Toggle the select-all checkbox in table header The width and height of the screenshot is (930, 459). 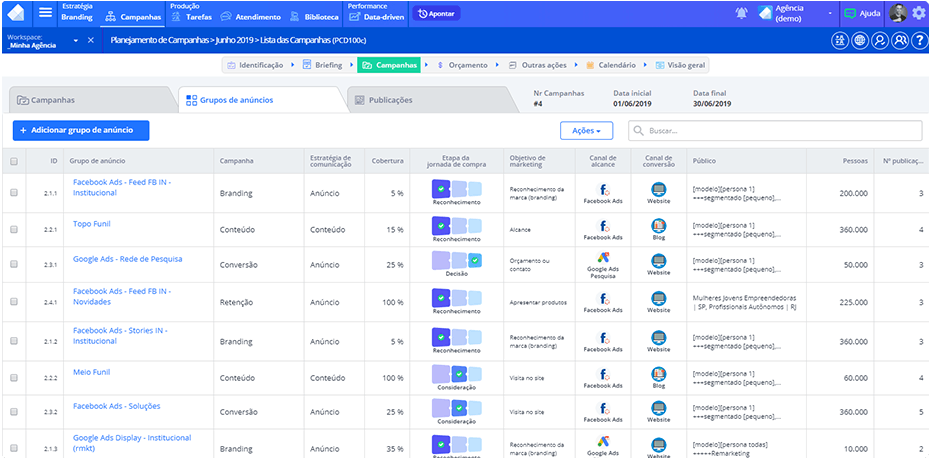(x=14, y=161)
